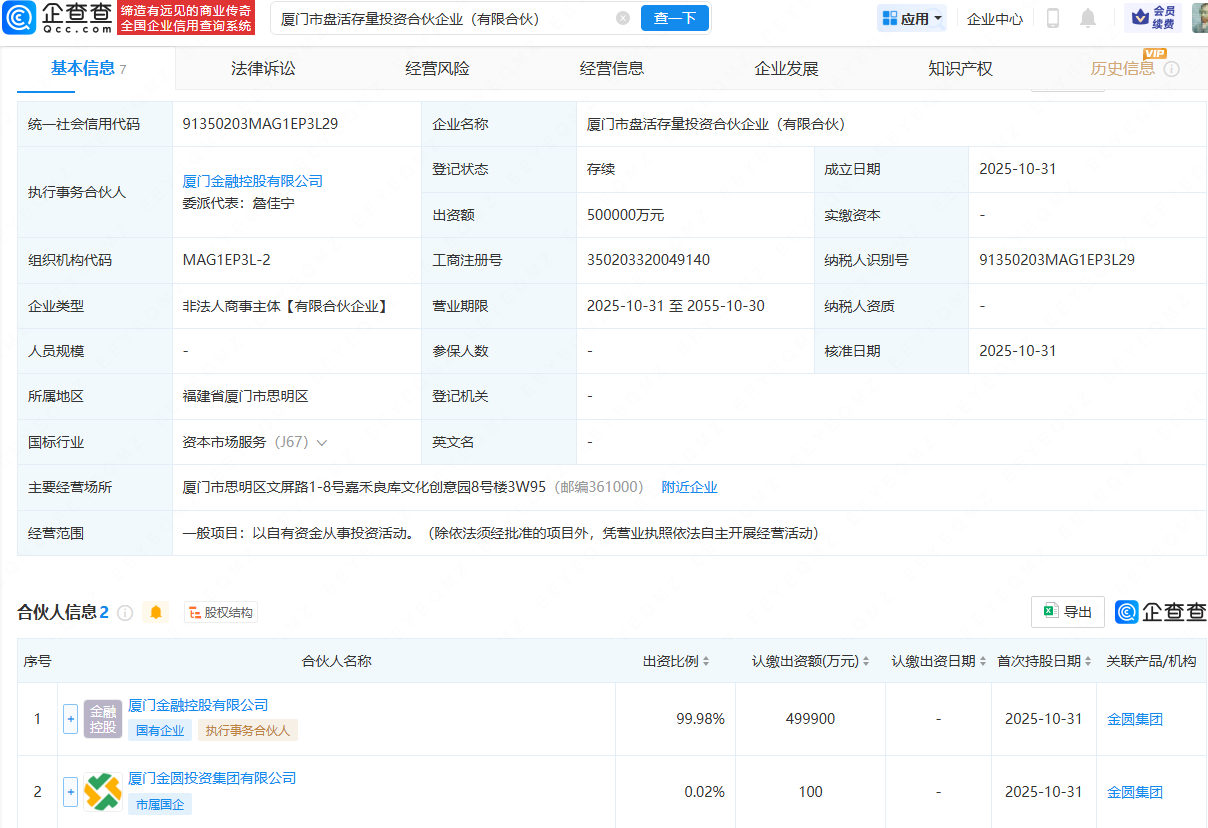1208x828 pixels.
Task: Click the info icon beside 历史信息
Action: (x=1172, y=69)
